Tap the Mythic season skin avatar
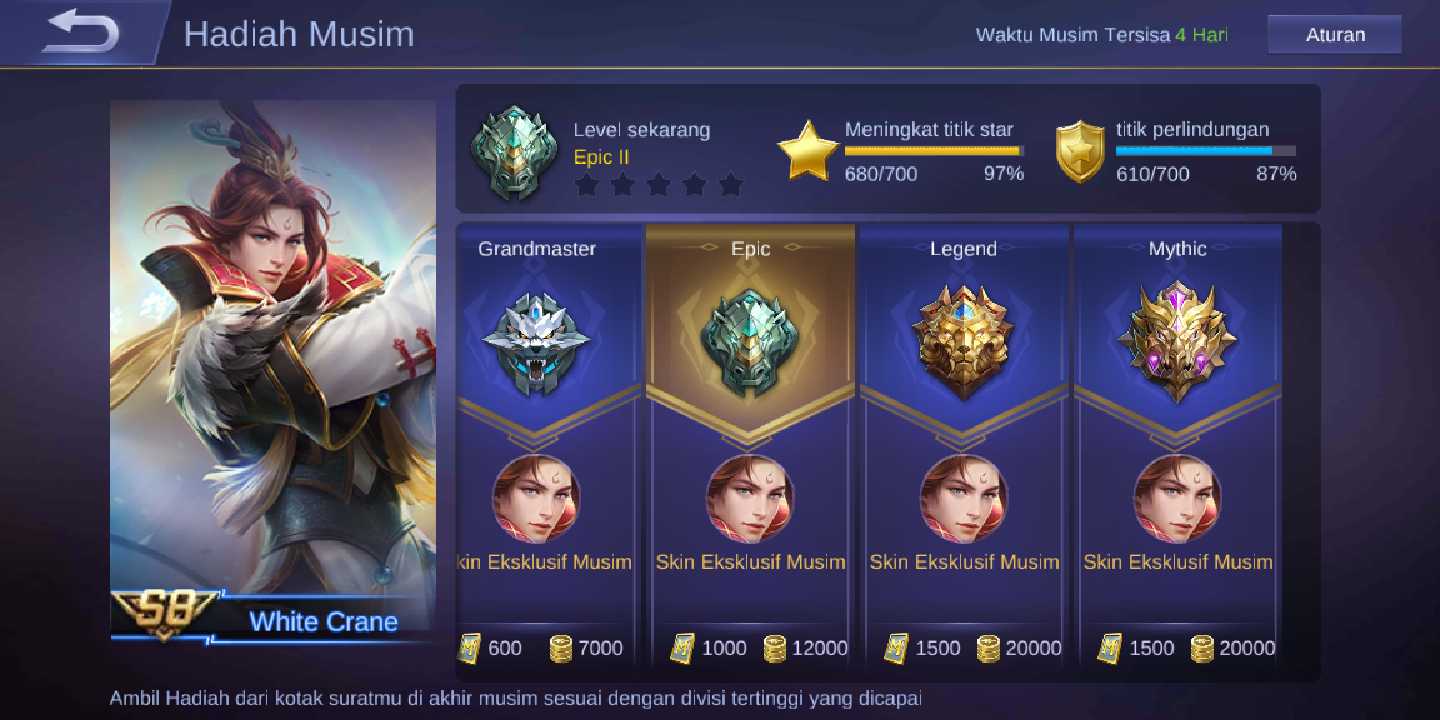Image resolution: width=1440 pixels, height=720 pixels. 1177,498
